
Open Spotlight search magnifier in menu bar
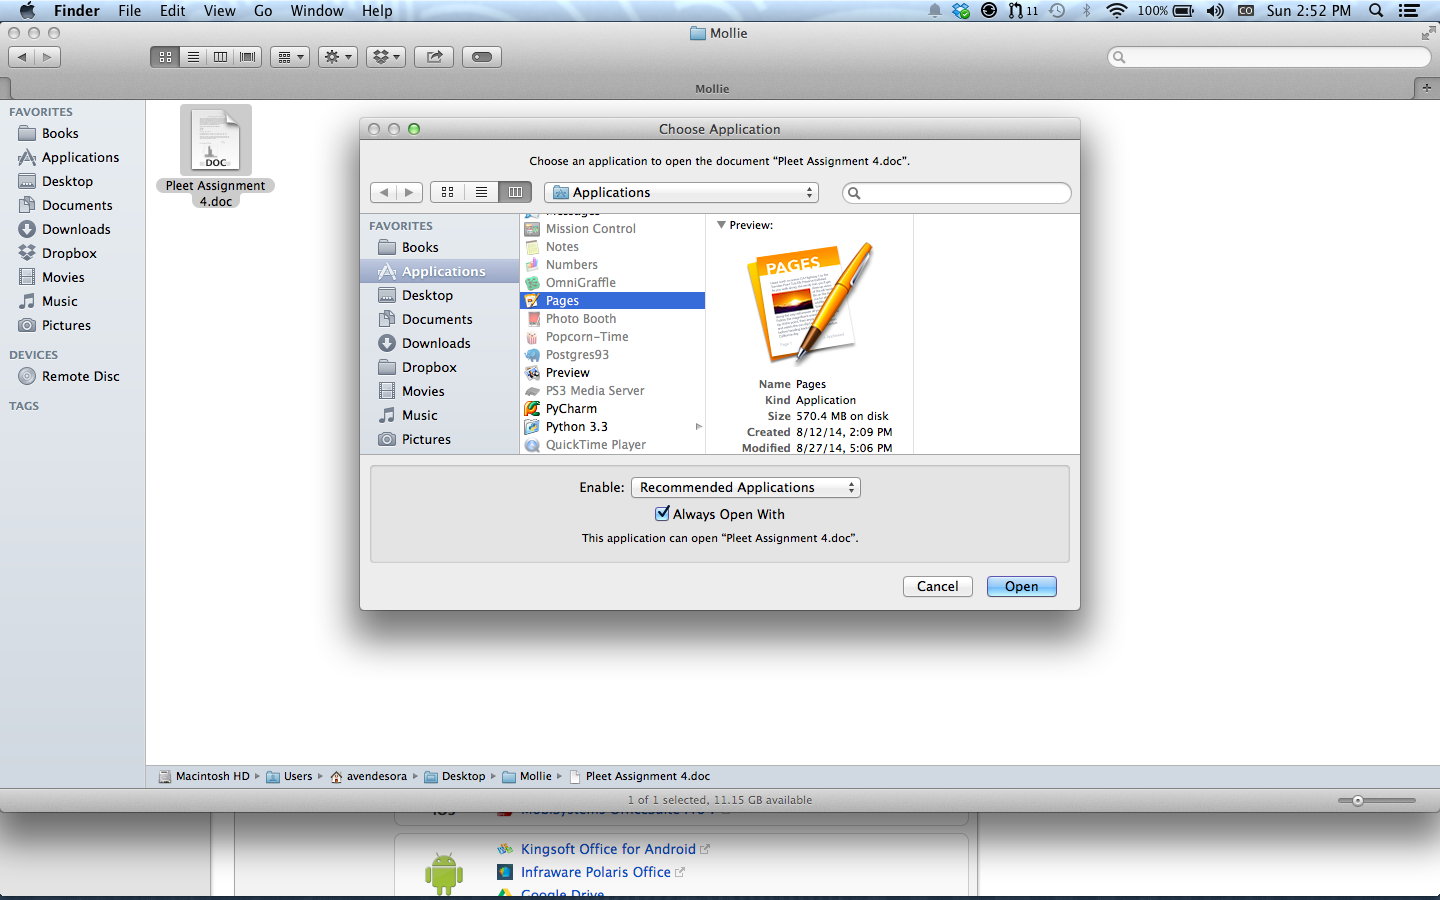1376,11
